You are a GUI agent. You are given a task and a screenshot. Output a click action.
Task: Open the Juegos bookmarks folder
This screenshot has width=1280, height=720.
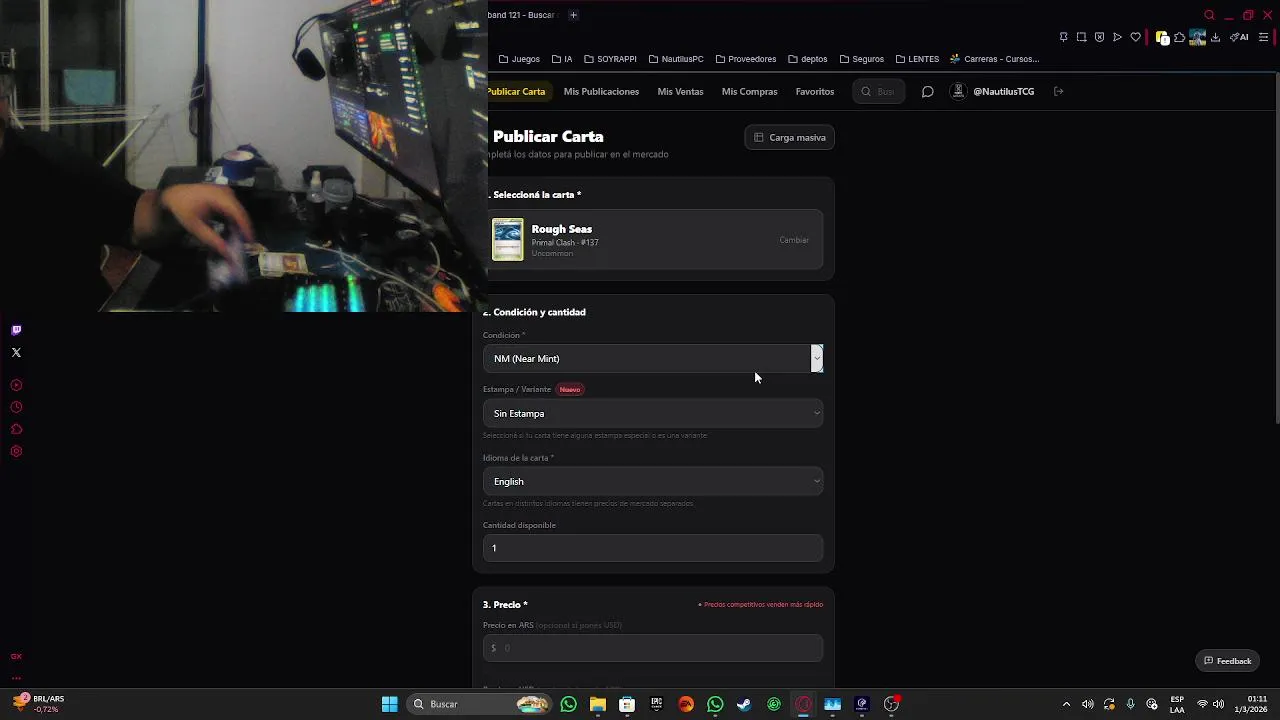click(519, 59)
